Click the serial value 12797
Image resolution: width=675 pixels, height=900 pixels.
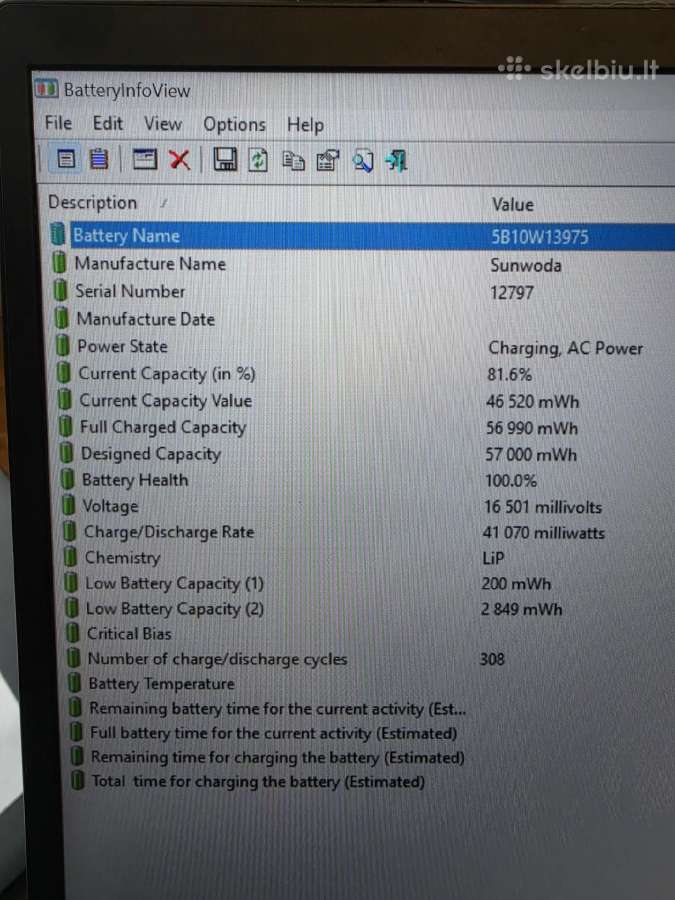512,293
